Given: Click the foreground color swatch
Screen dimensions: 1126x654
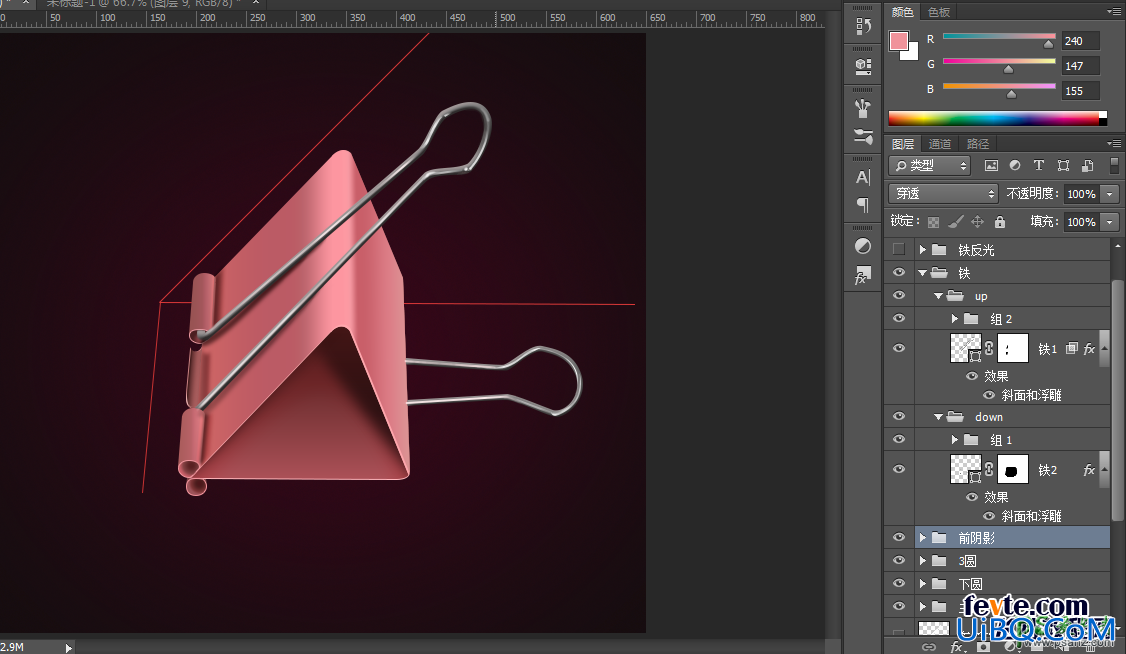Looking at the screenshot, I should [898, 40].
